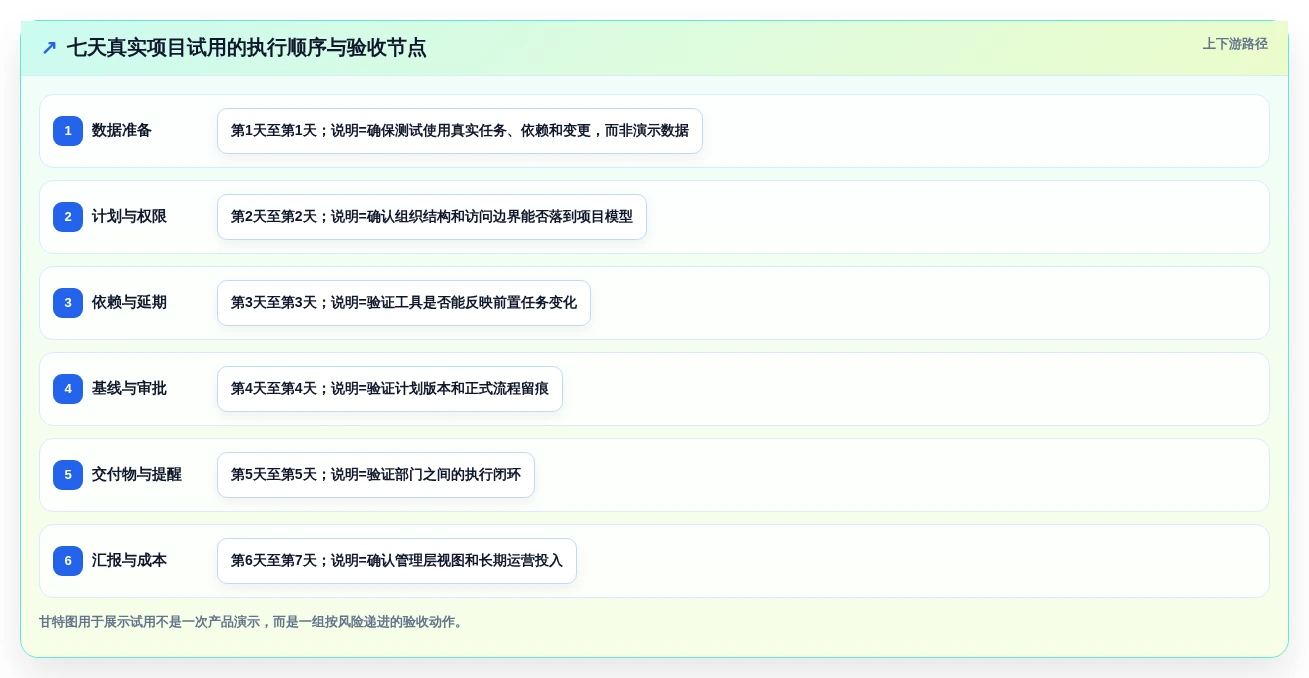Click the 第5天至第5天 description box

click(x=376, y=475)
